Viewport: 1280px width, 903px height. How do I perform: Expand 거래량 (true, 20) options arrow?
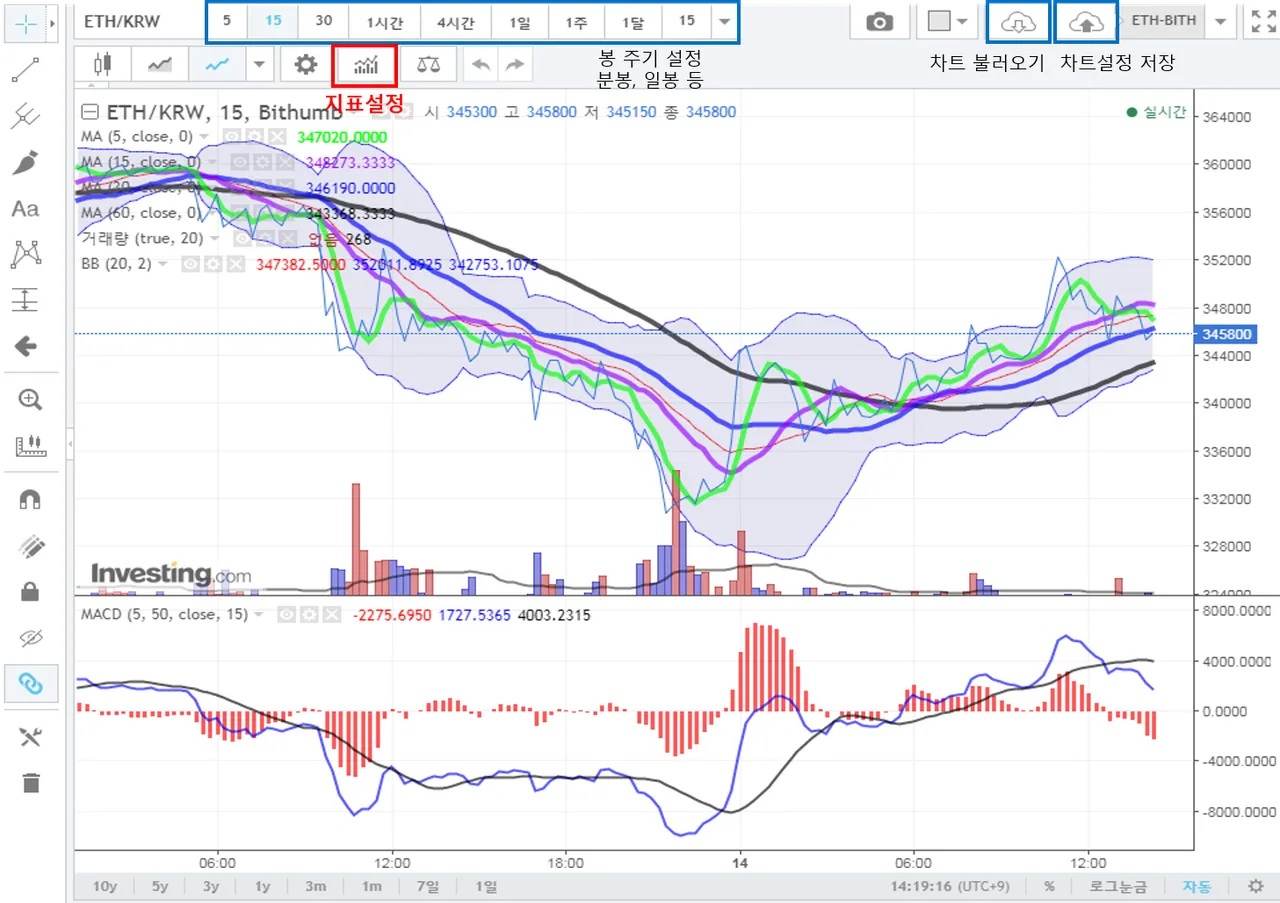tap(216, 239)
